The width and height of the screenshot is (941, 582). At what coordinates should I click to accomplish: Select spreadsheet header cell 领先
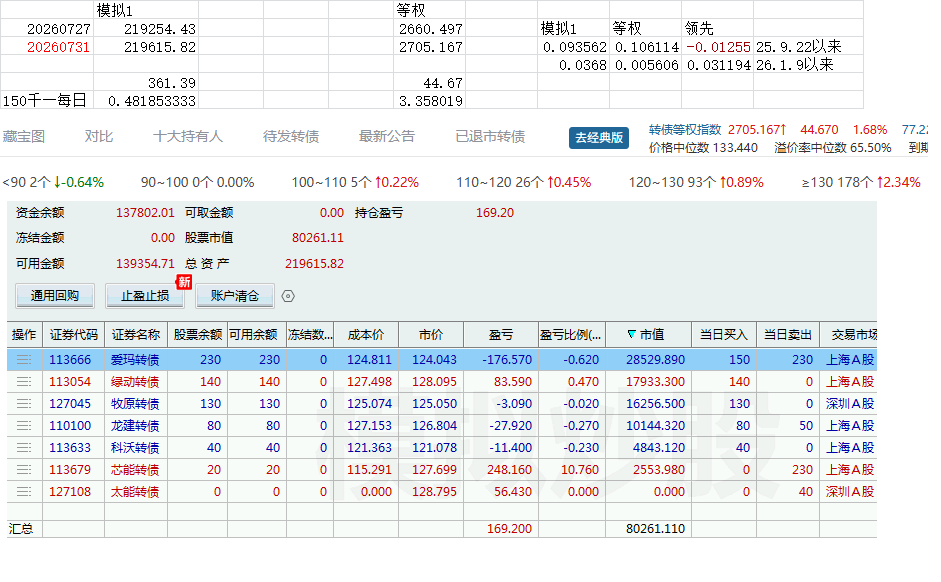pos(718,29)
